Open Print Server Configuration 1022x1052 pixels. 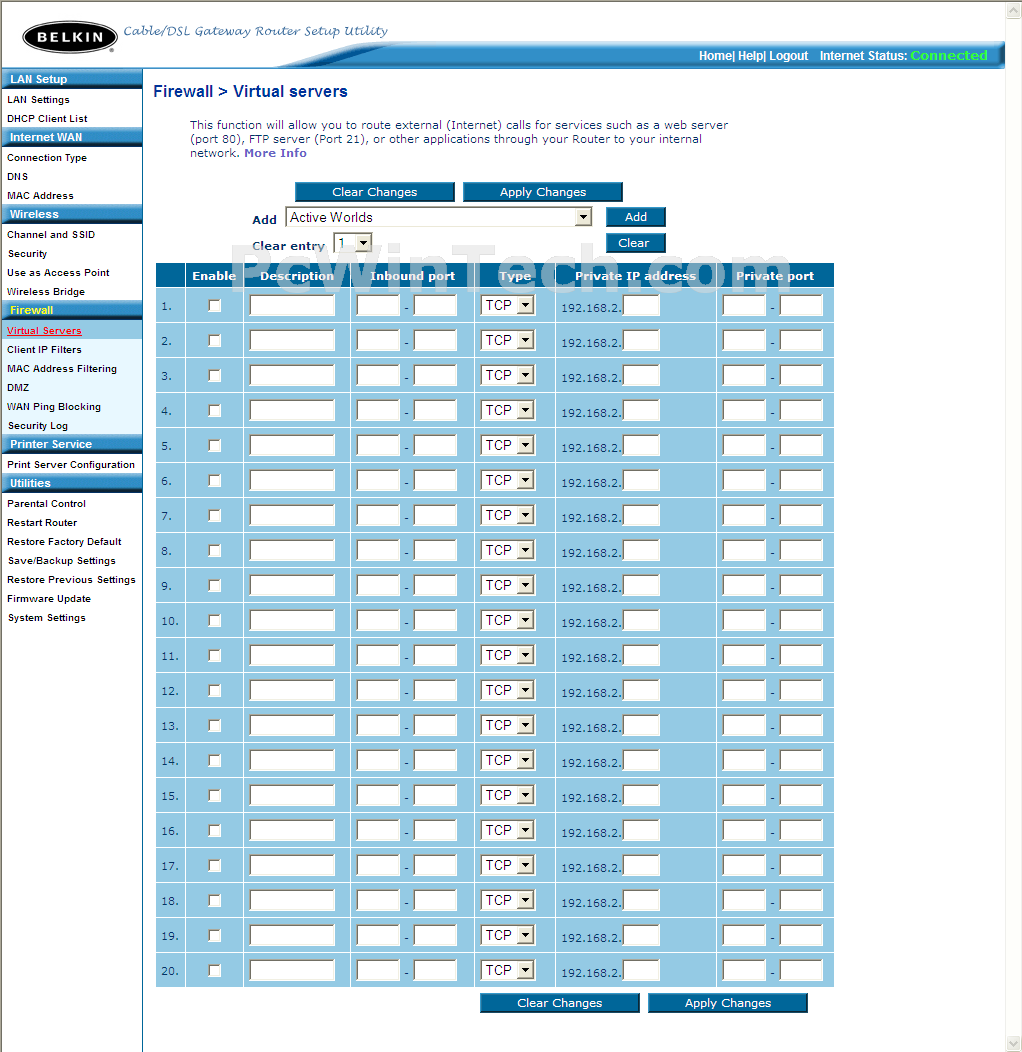click(71, 465)
